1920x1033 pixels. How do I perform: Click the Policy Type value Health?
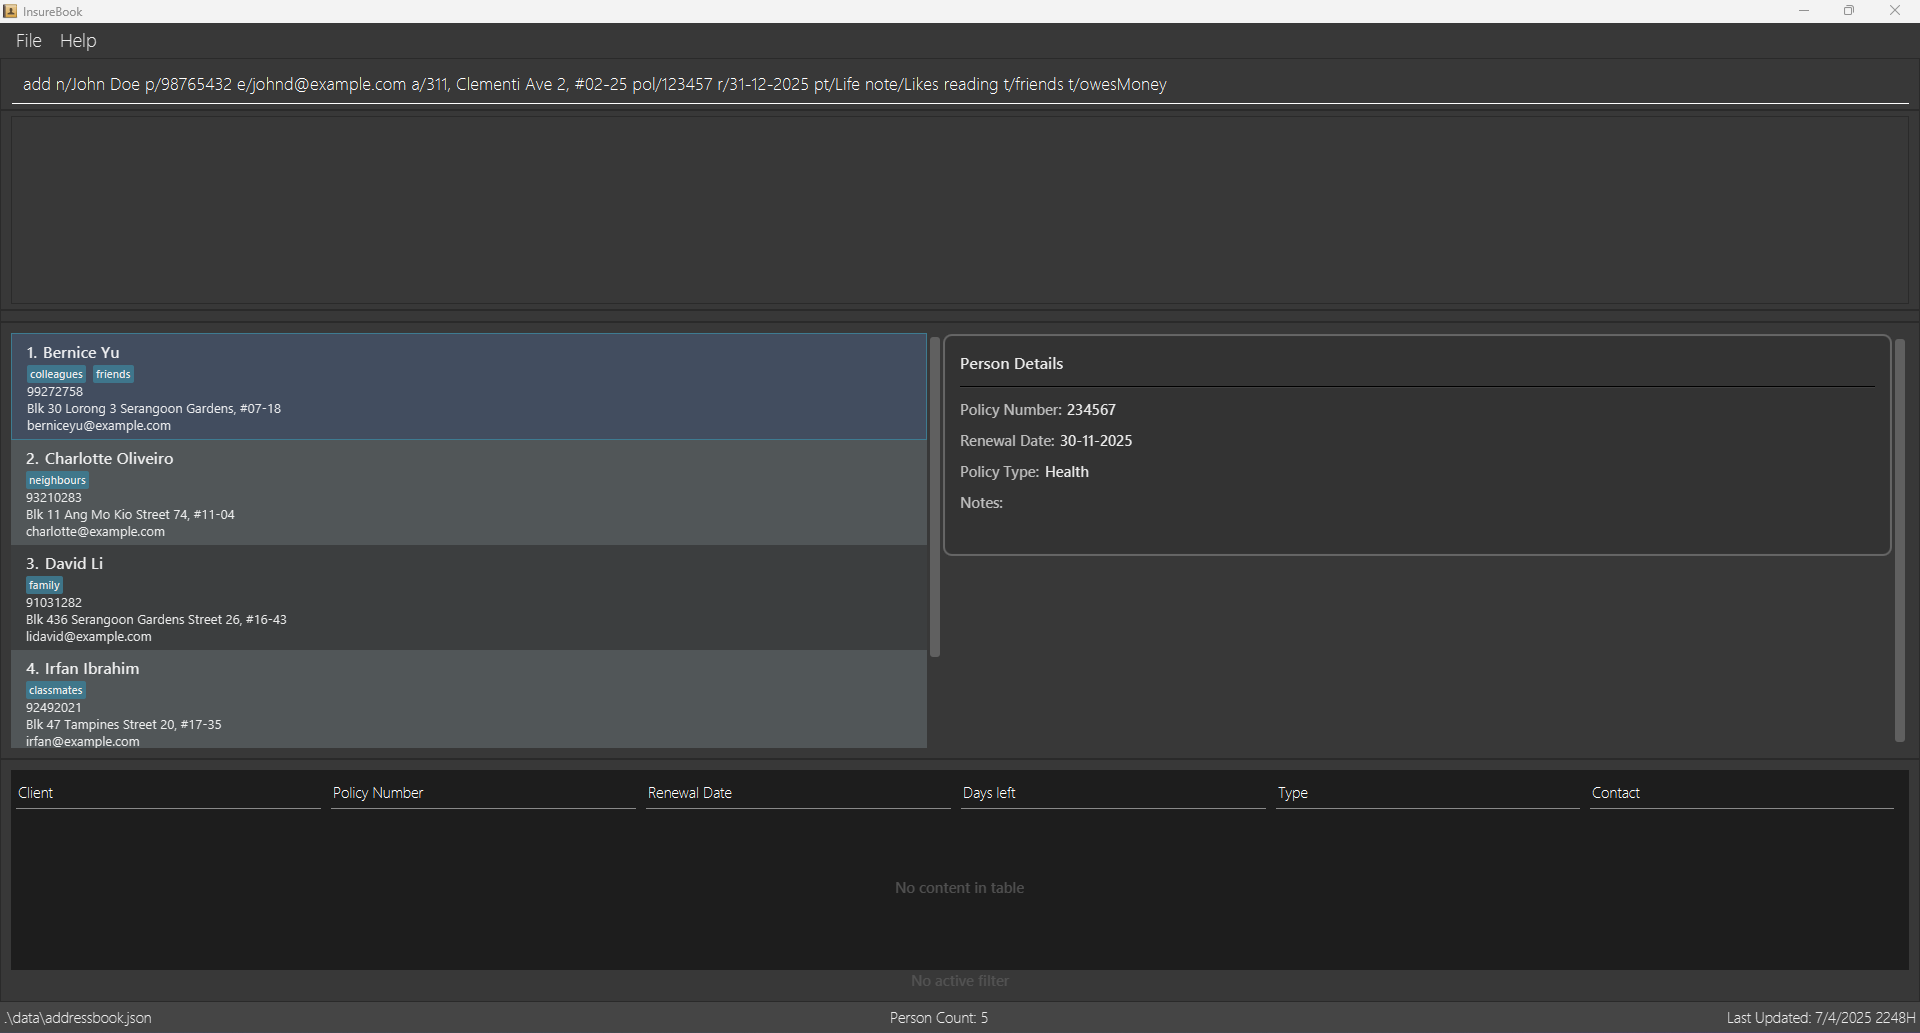click(x=1067, y=472)
